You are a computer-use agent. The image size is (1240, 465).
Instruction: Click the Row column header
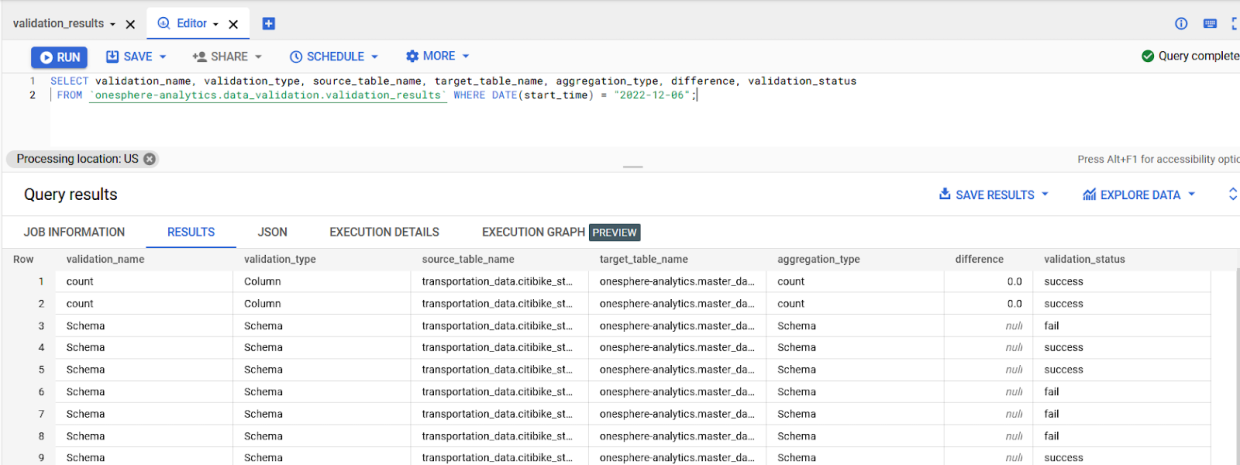tap(23, 259)
